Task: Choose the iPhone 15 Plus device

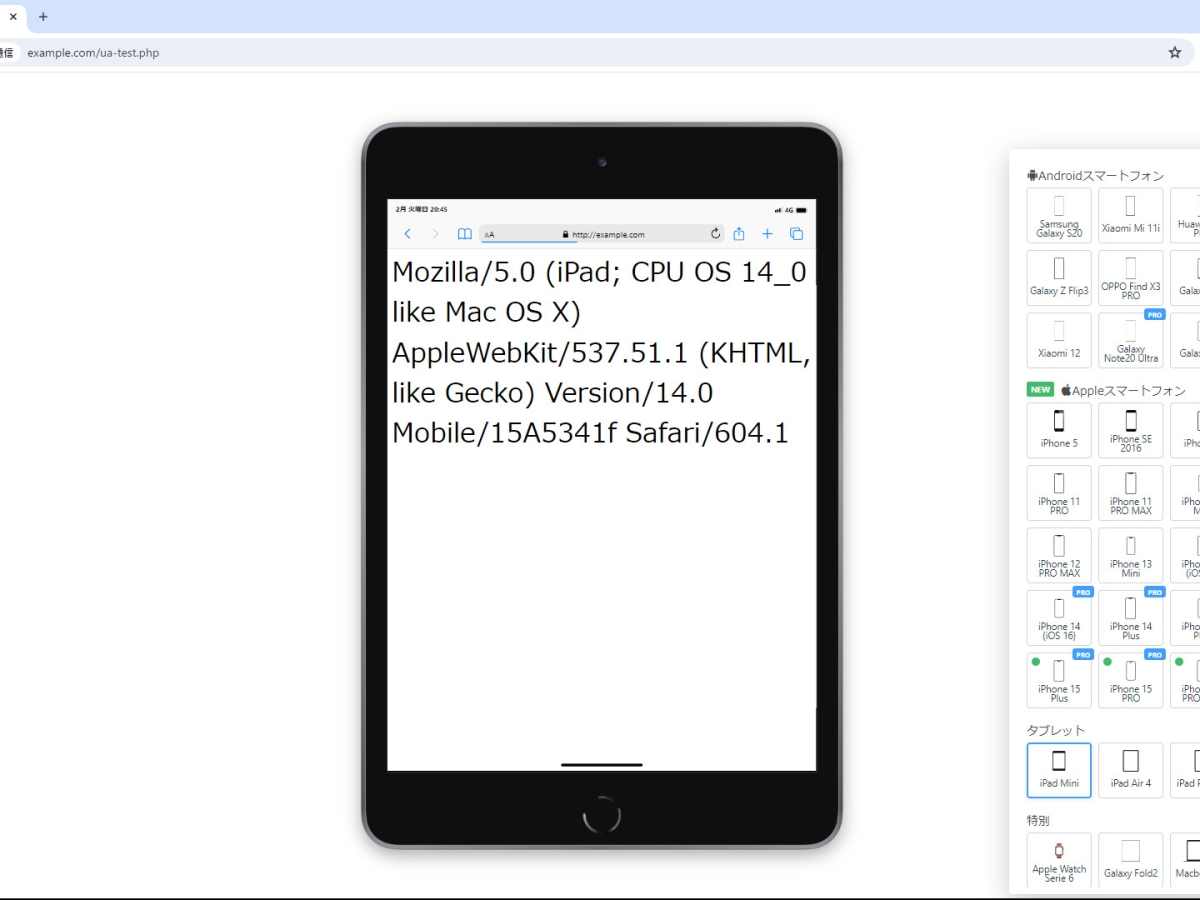Action: (x=1059, y=680)
